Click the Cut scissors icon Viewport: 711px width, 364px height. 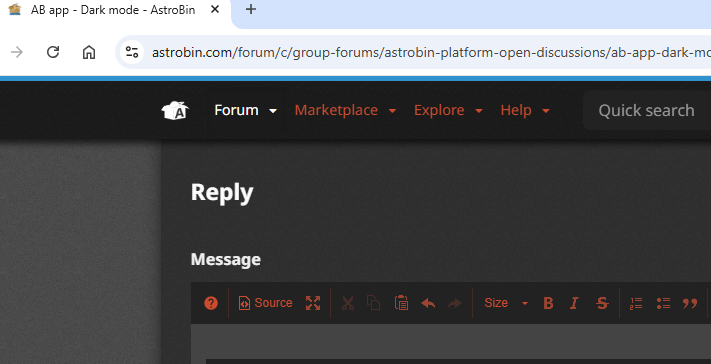[348, 303]
